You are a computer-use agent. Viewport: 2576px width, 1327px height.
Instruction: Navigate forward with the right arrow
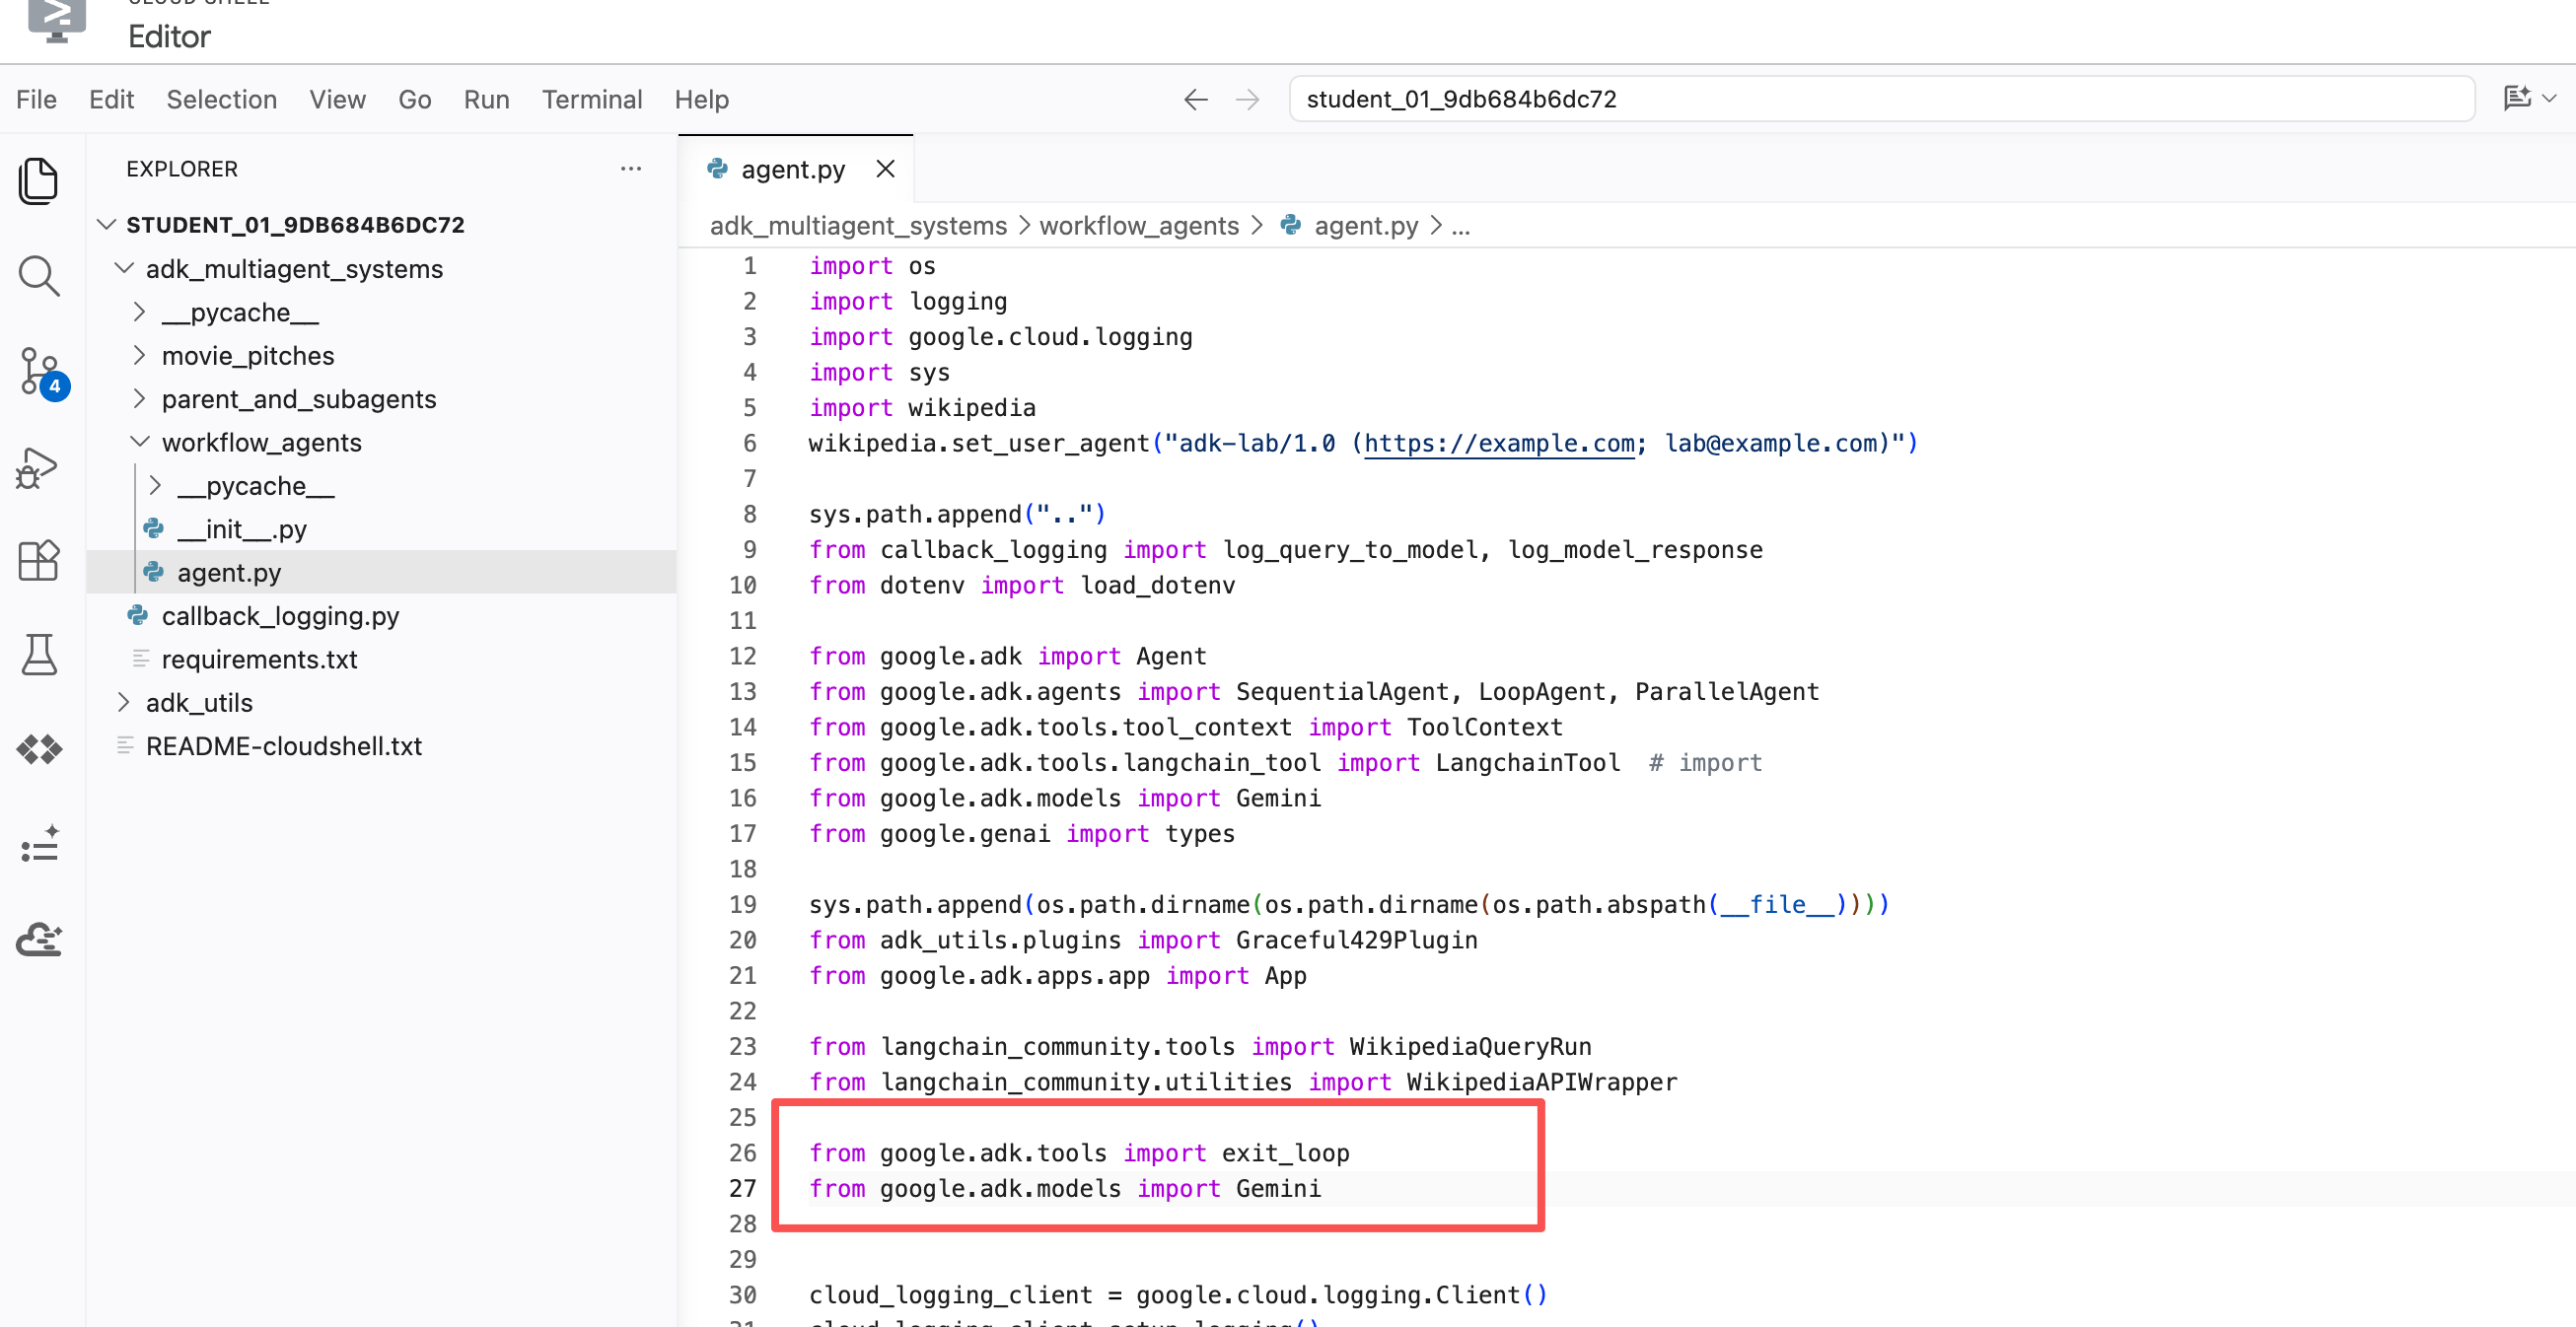point(1247,99)
